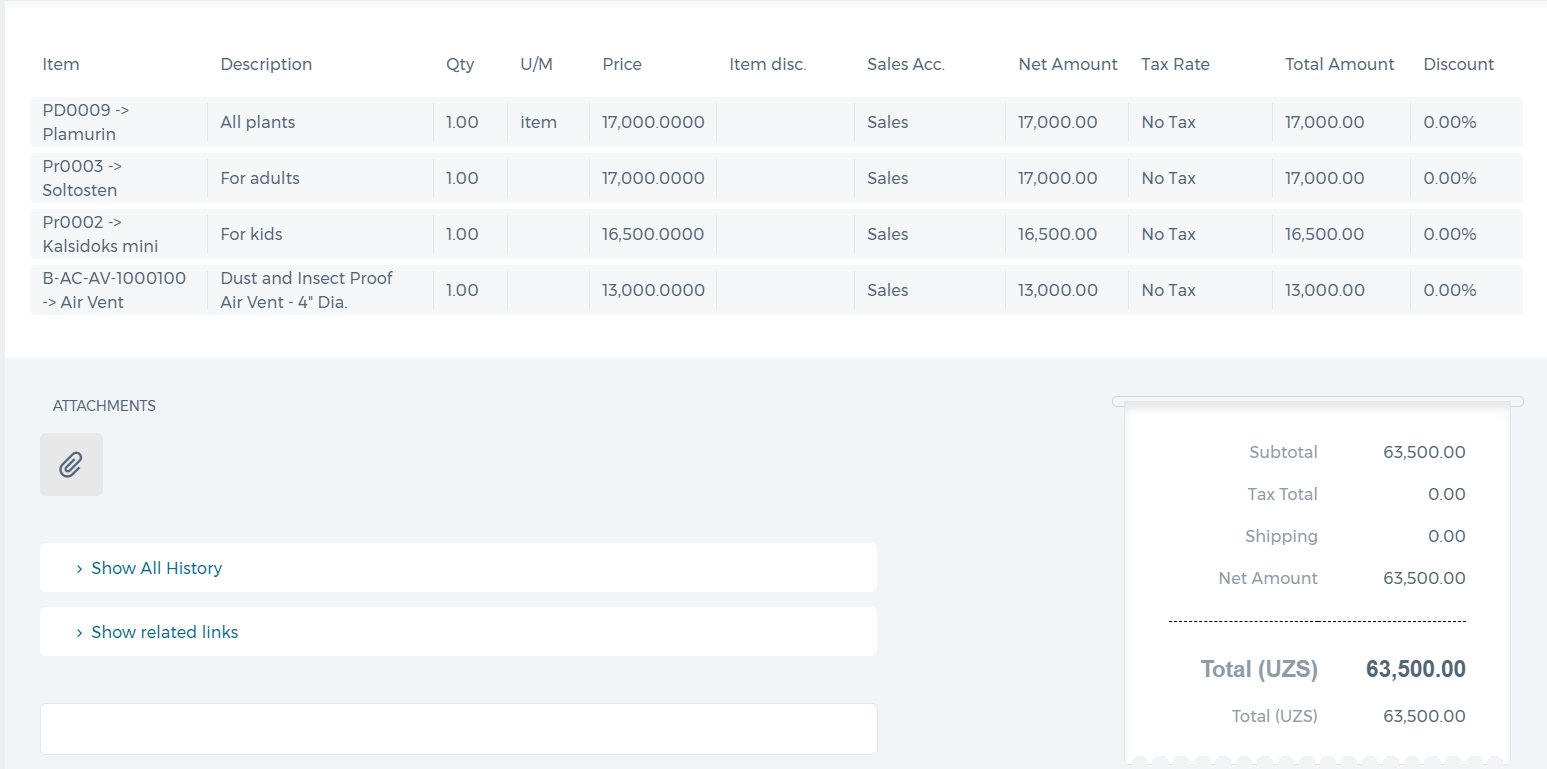Click the Total Amount column header

(x=1340, y=64)
